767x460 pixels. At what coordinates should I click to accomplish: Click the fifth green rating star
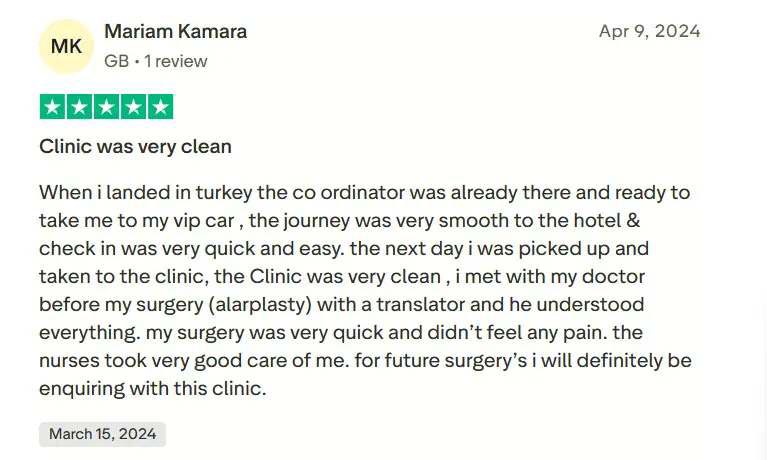[x=160, y=107]
